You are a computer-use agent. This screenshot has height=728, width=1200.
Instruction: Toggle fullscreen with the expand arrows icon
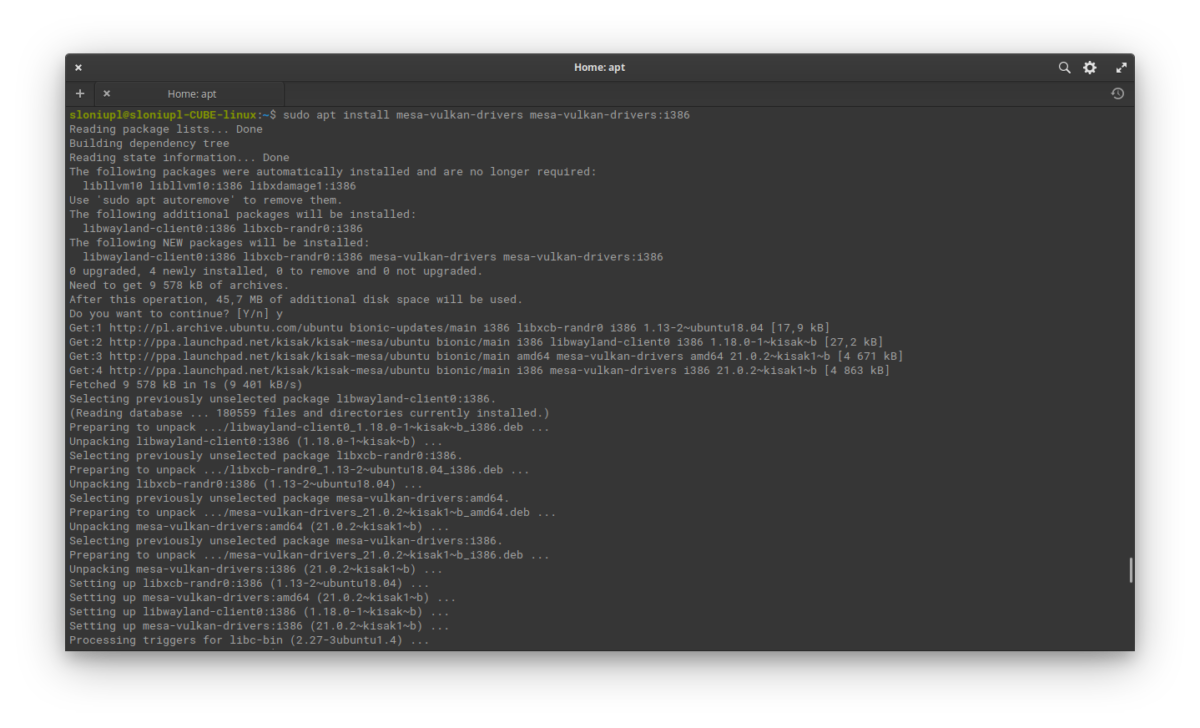[x=1121, y=68]
